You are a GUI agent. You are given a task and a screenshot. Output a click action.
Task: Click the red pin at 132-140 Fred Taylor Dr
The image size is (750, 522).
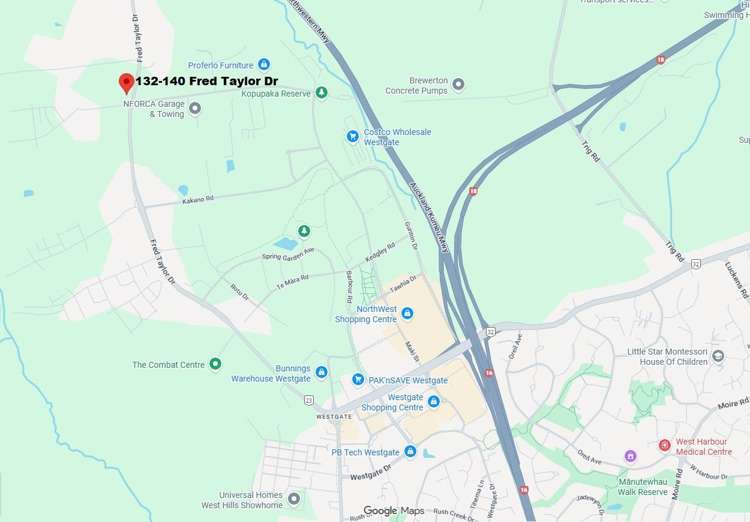pos(126,84)
